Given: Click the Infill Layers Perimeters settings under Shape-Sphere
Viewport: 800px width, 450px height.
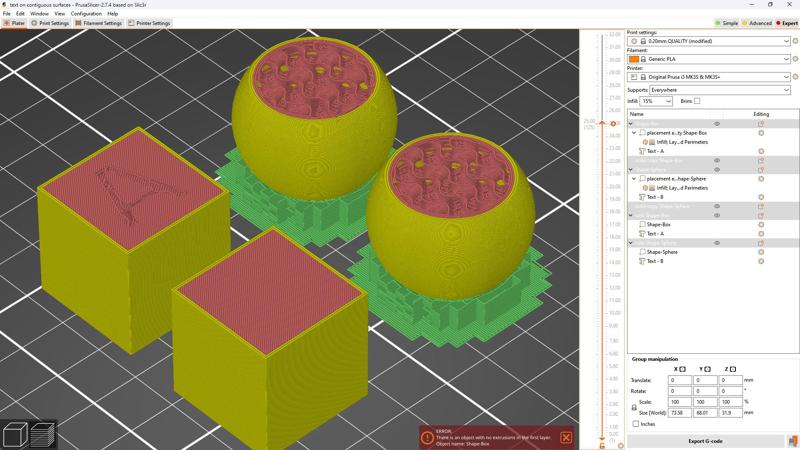Looking at the screenshot, I should pyautogui.click(x=682, y=188).
